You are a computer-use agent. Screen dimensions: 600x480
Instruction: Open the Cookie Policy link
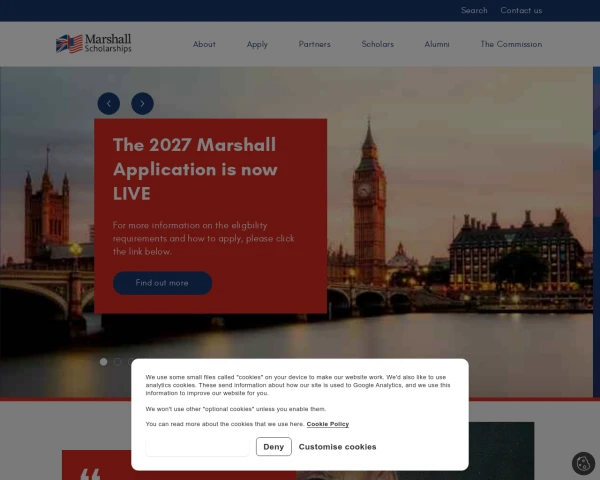[328, 424]
